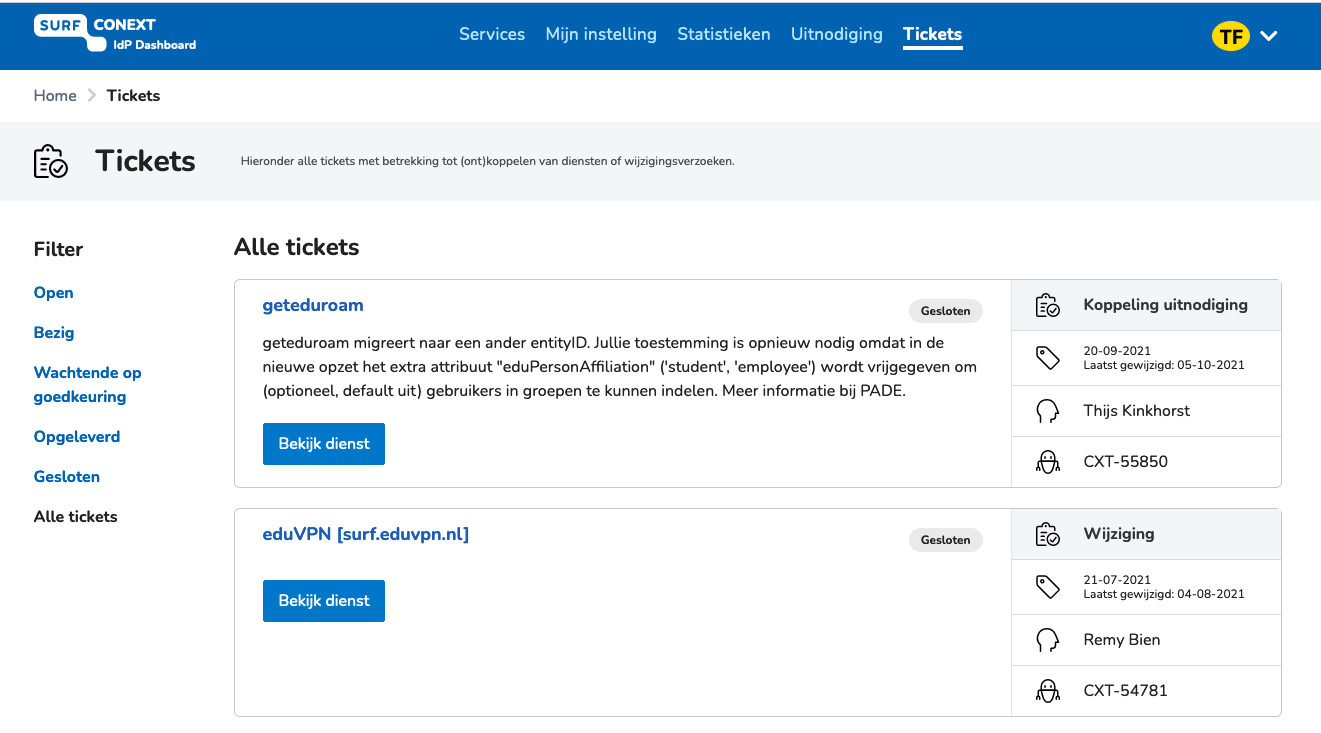
Task: Open the Services menu
Action: click(492, 34)
